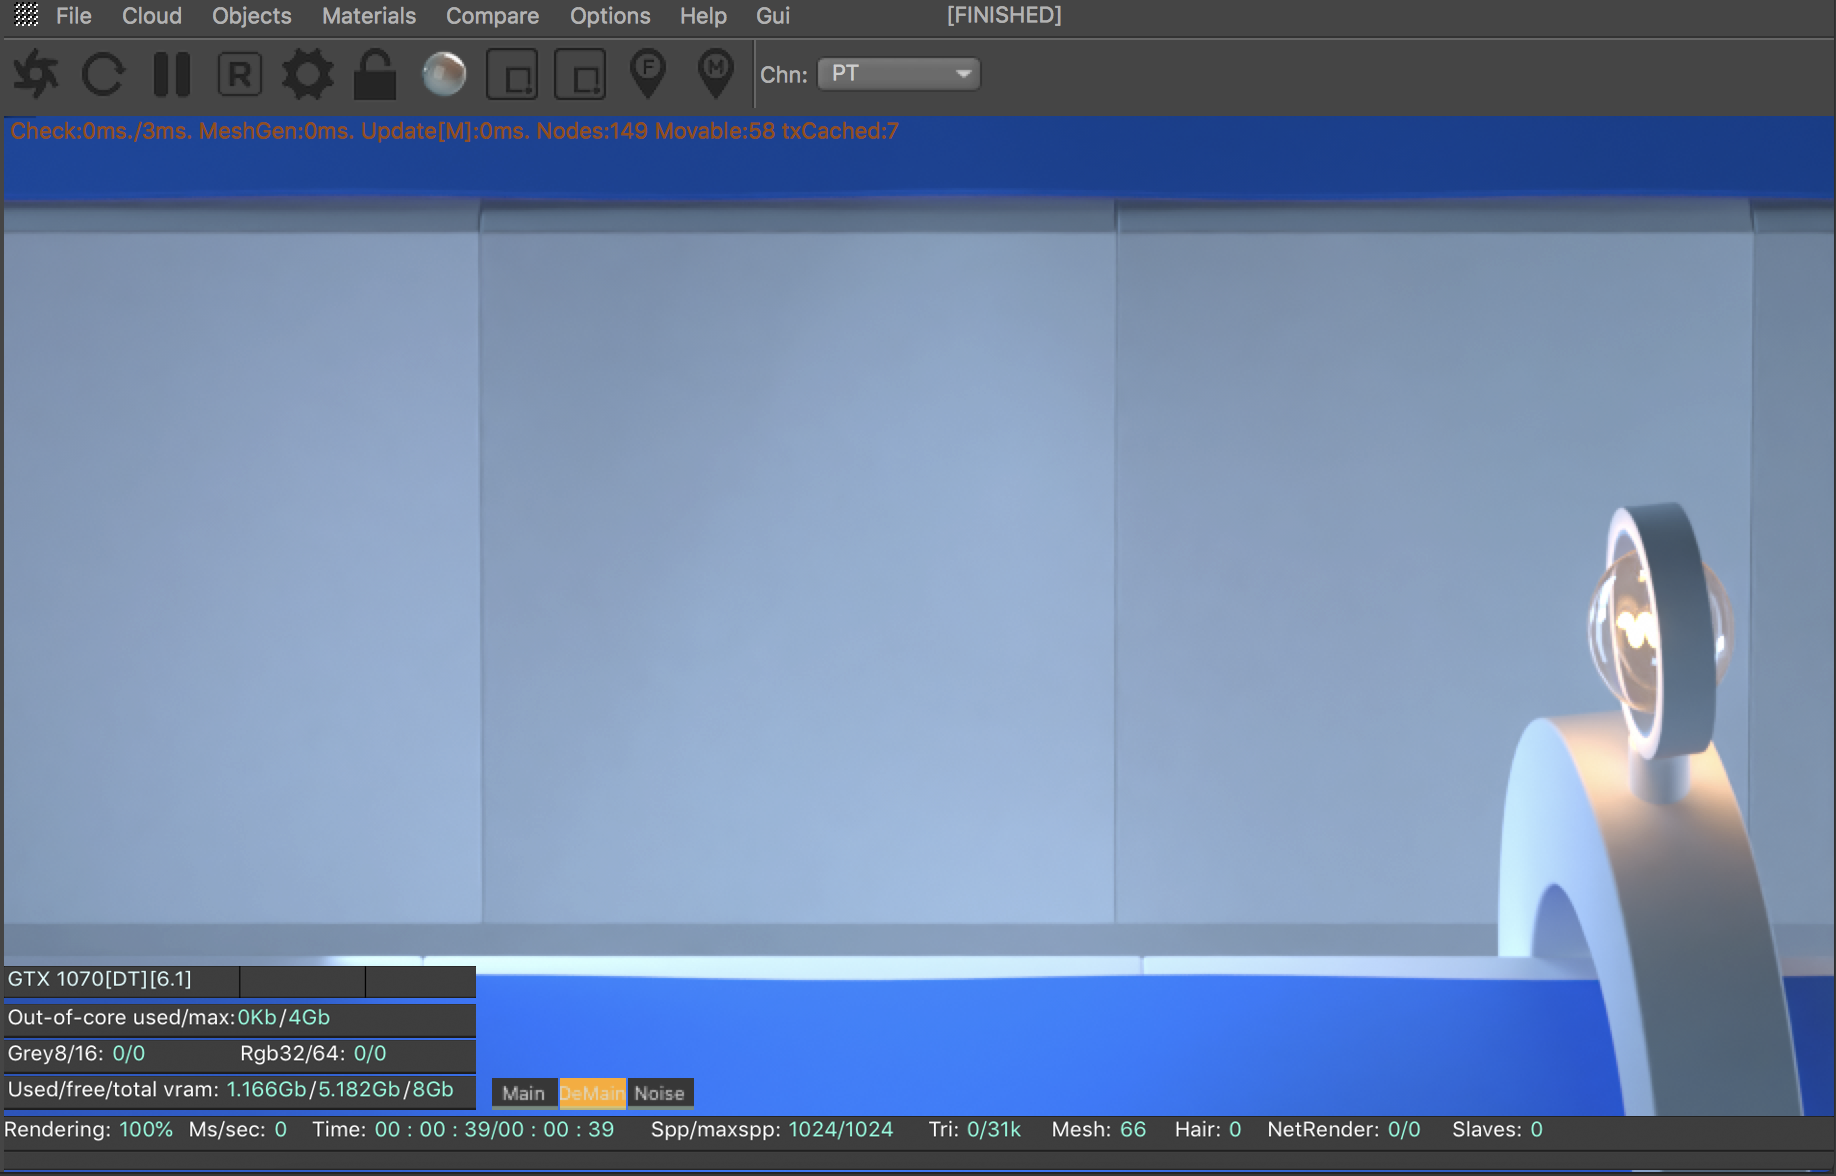Click the 'Ms/sec: 0' status entry
The image size is (1836, 1176).
tap(238, 1129)
